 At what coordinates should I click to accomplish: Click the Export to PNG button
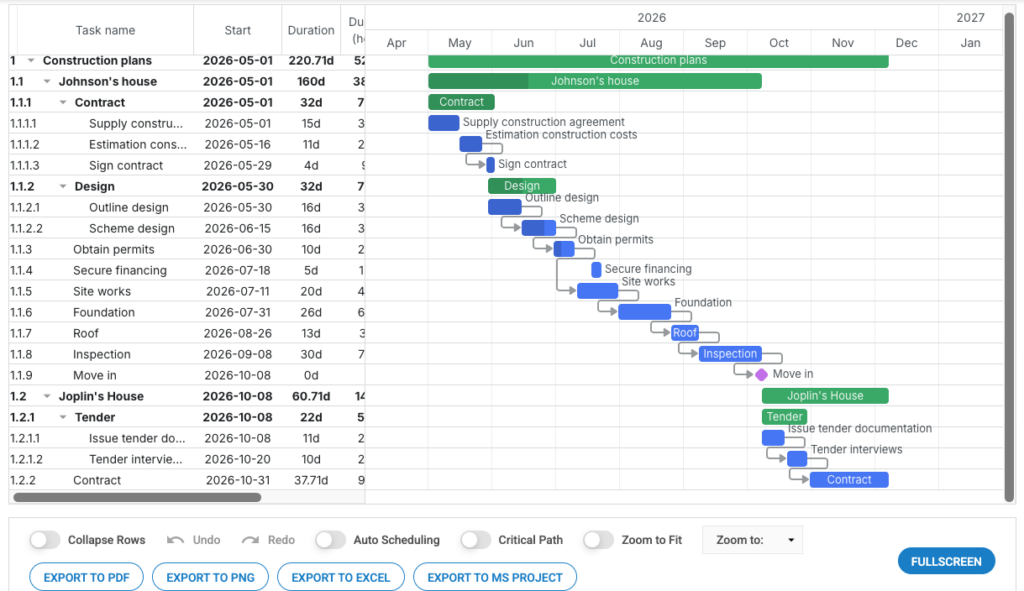pos(210,577)
